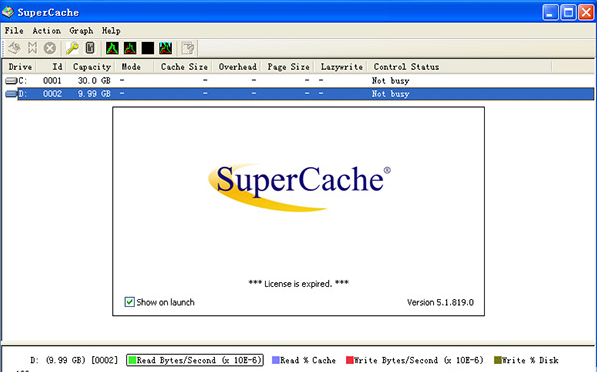Open the Action menu
The width and height of the screenshot is (597, 372).
46,30
